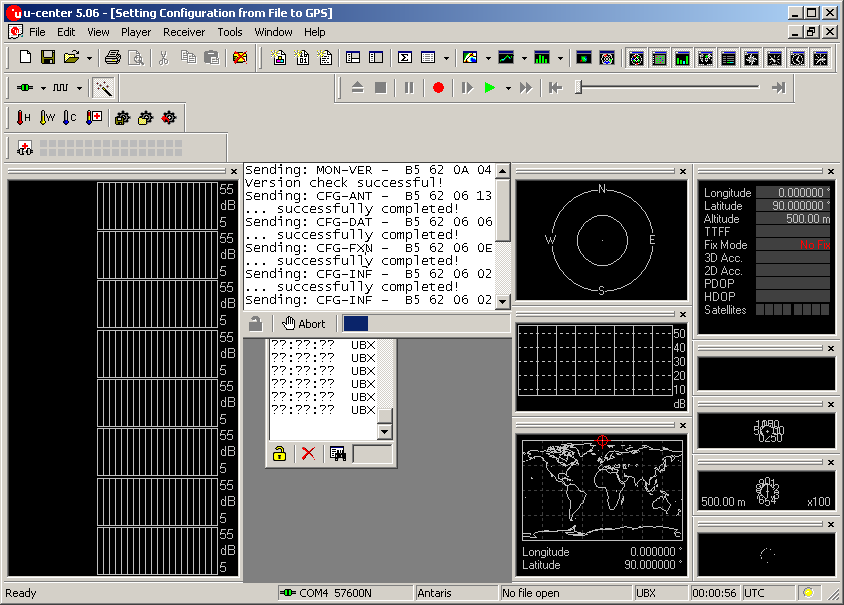
Task: Click the green Play button
Action: click(489, 88)
